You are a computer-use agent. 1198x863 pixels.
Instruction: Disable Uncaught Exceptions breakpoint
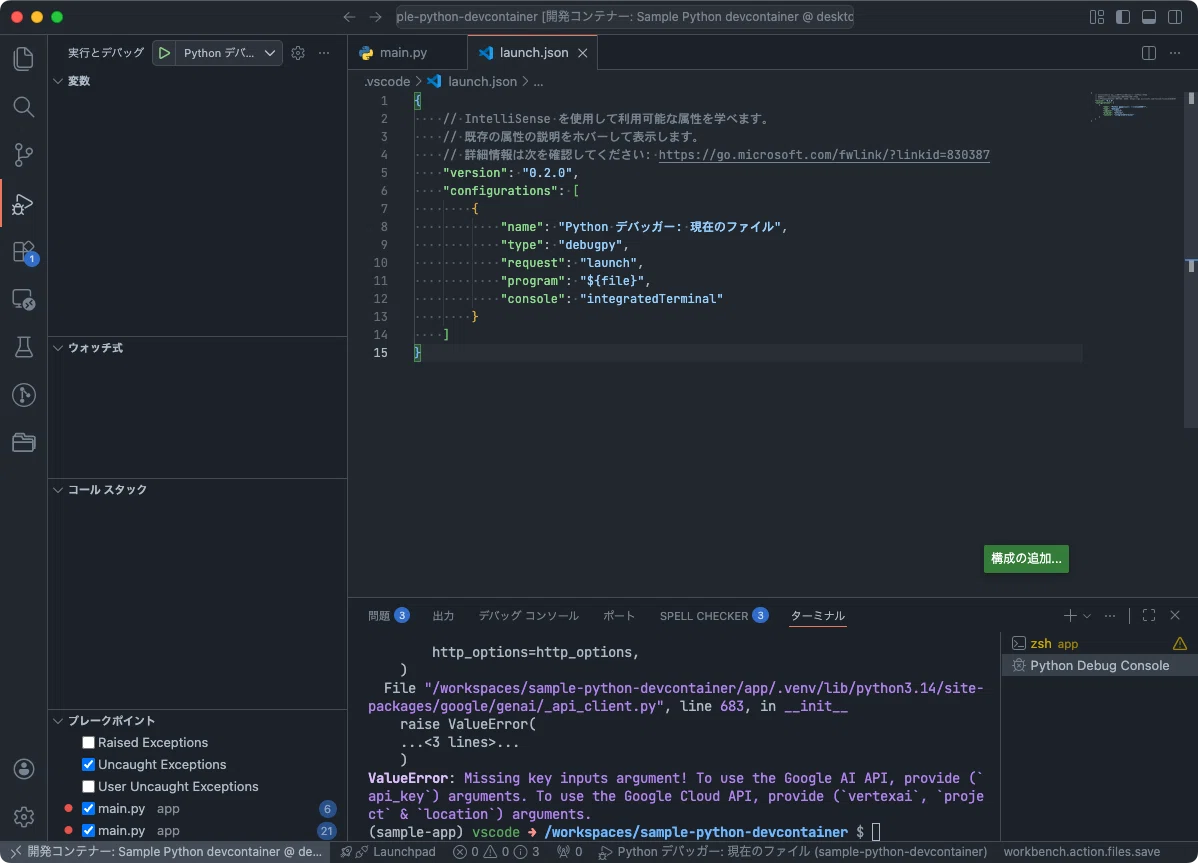click(89, 764)
